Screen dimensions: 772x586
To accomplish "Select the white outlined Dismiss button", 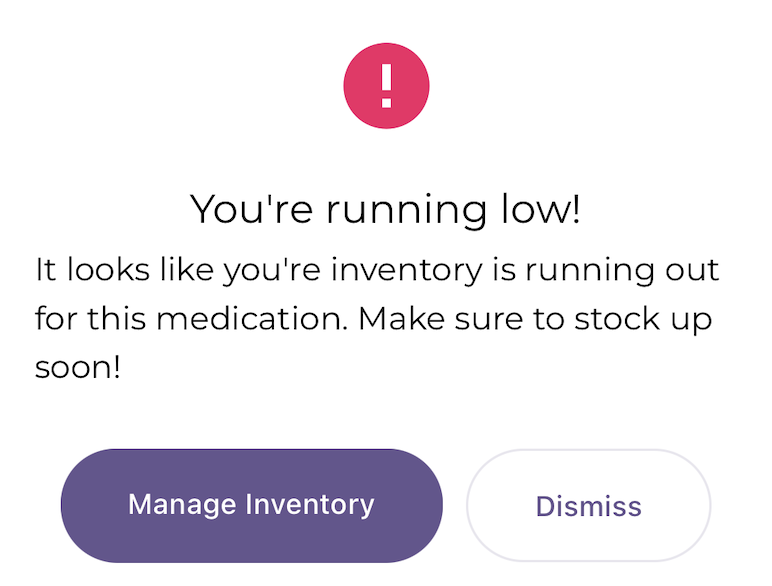I will click(588, 505).
